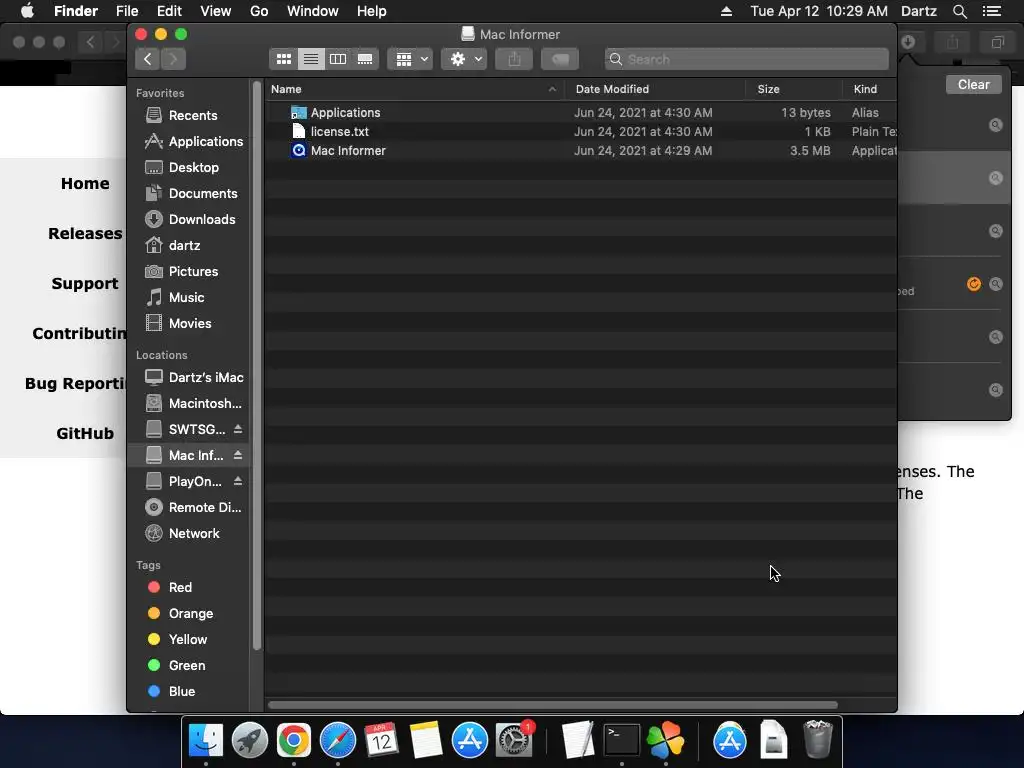Open the gear Action menu
1024x768 pixels.
click(x=464, y=59)
